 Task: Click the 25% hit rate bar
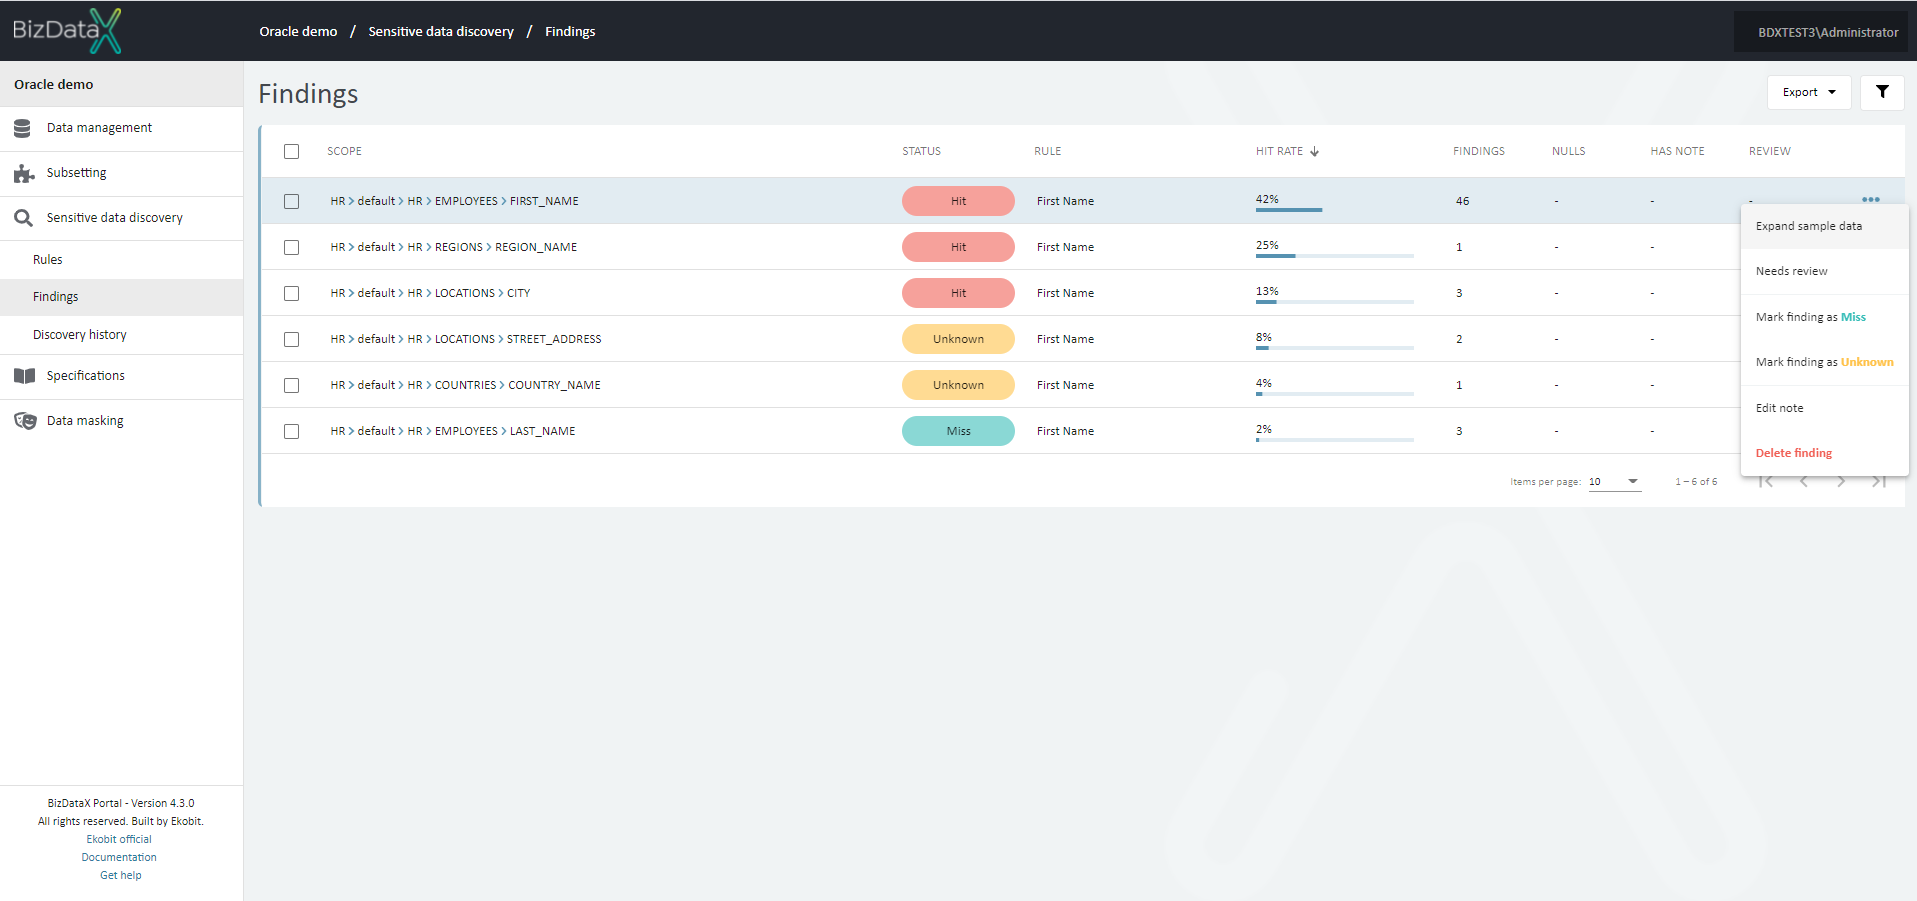click(x=1334, y=255)
